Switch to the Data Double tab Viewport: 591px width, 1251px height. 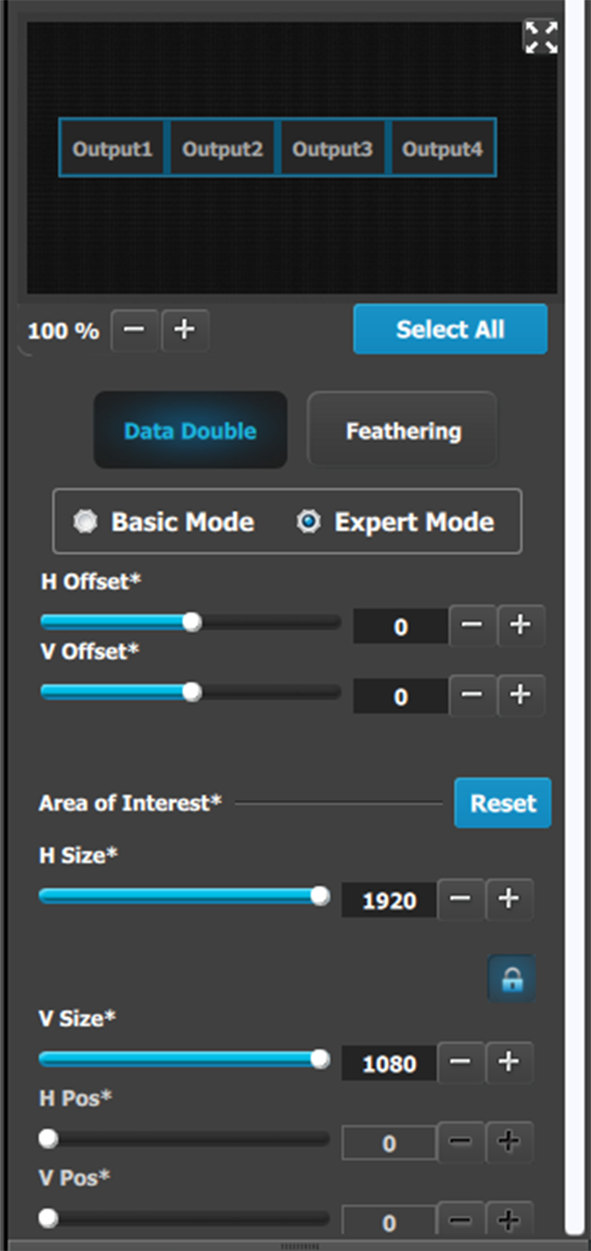click(190, 431)
